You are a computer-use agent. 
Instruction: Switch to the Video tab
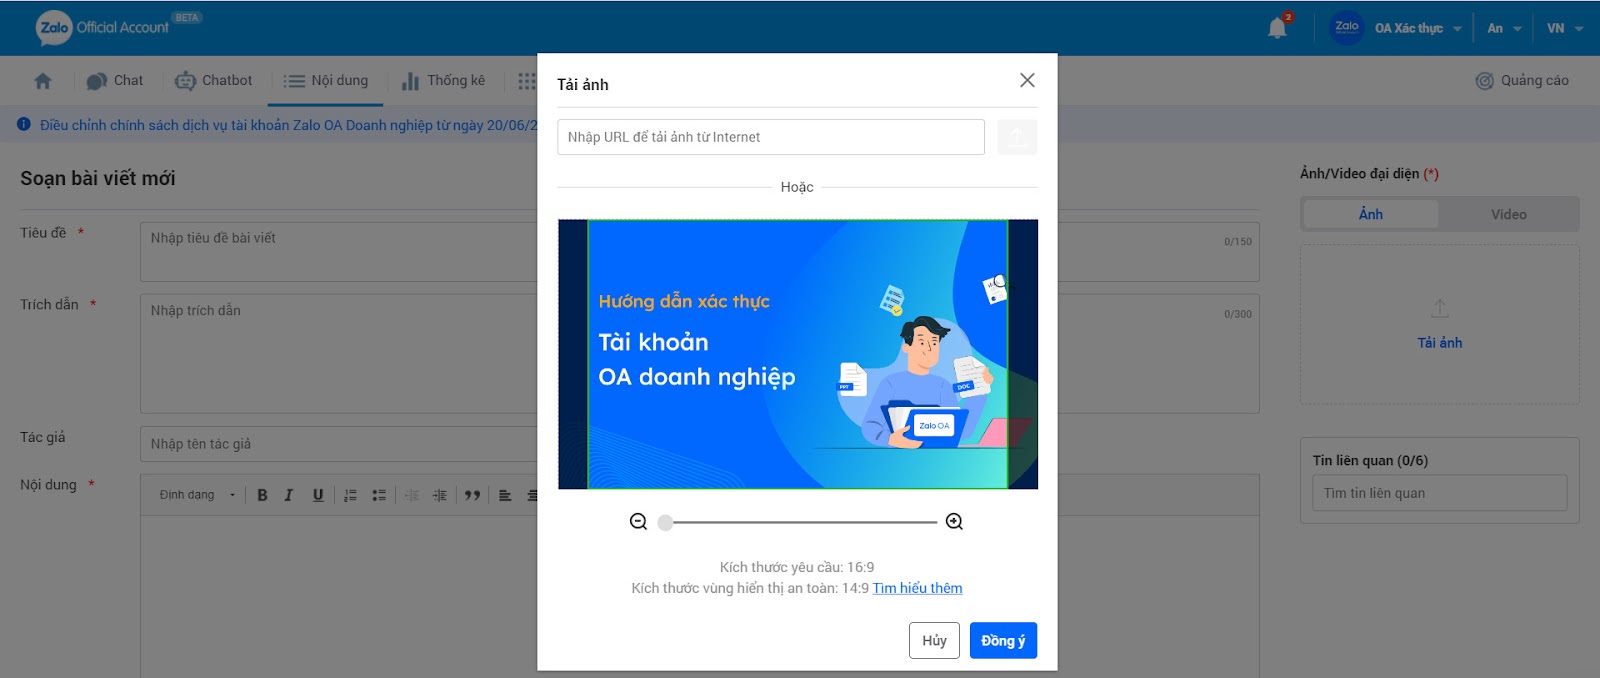pos(1508,214)
